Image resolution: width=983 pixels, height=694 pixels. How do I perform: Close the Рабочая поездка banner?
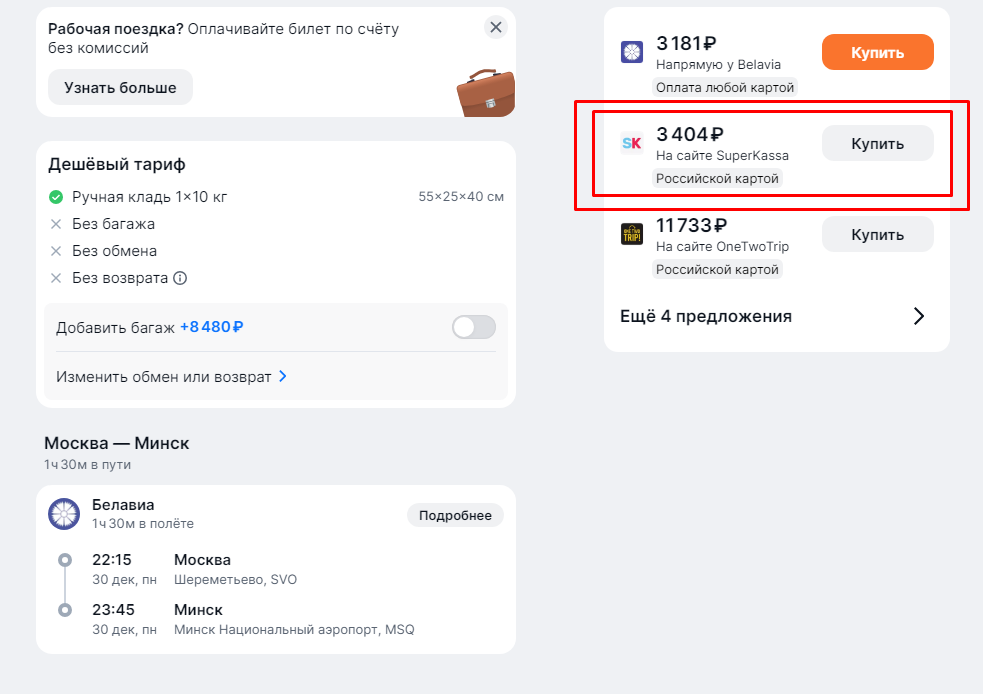(496, 27)
